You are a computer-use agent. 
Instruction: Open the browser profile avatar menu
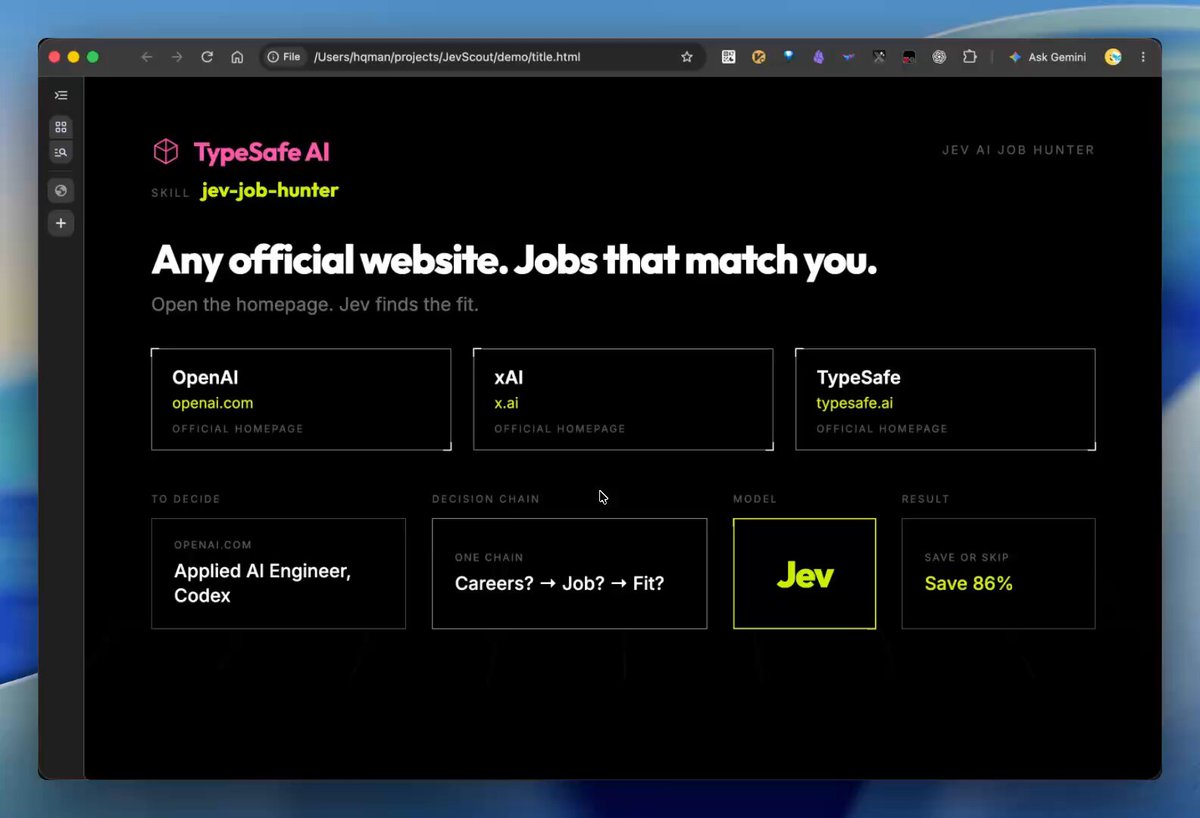(x=1113, y=57)
